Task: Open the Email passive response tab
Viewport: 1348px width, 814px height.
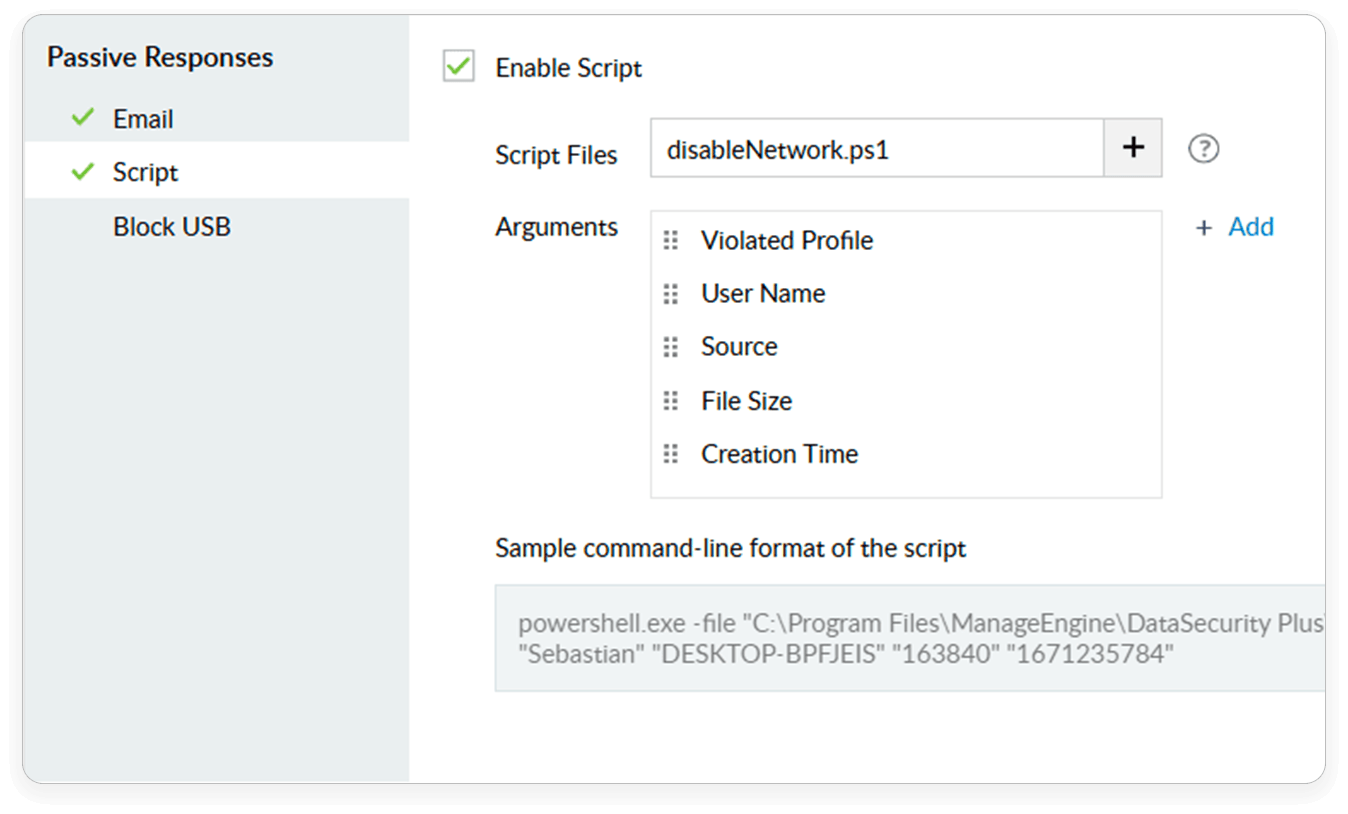Action: pos(216,118)
